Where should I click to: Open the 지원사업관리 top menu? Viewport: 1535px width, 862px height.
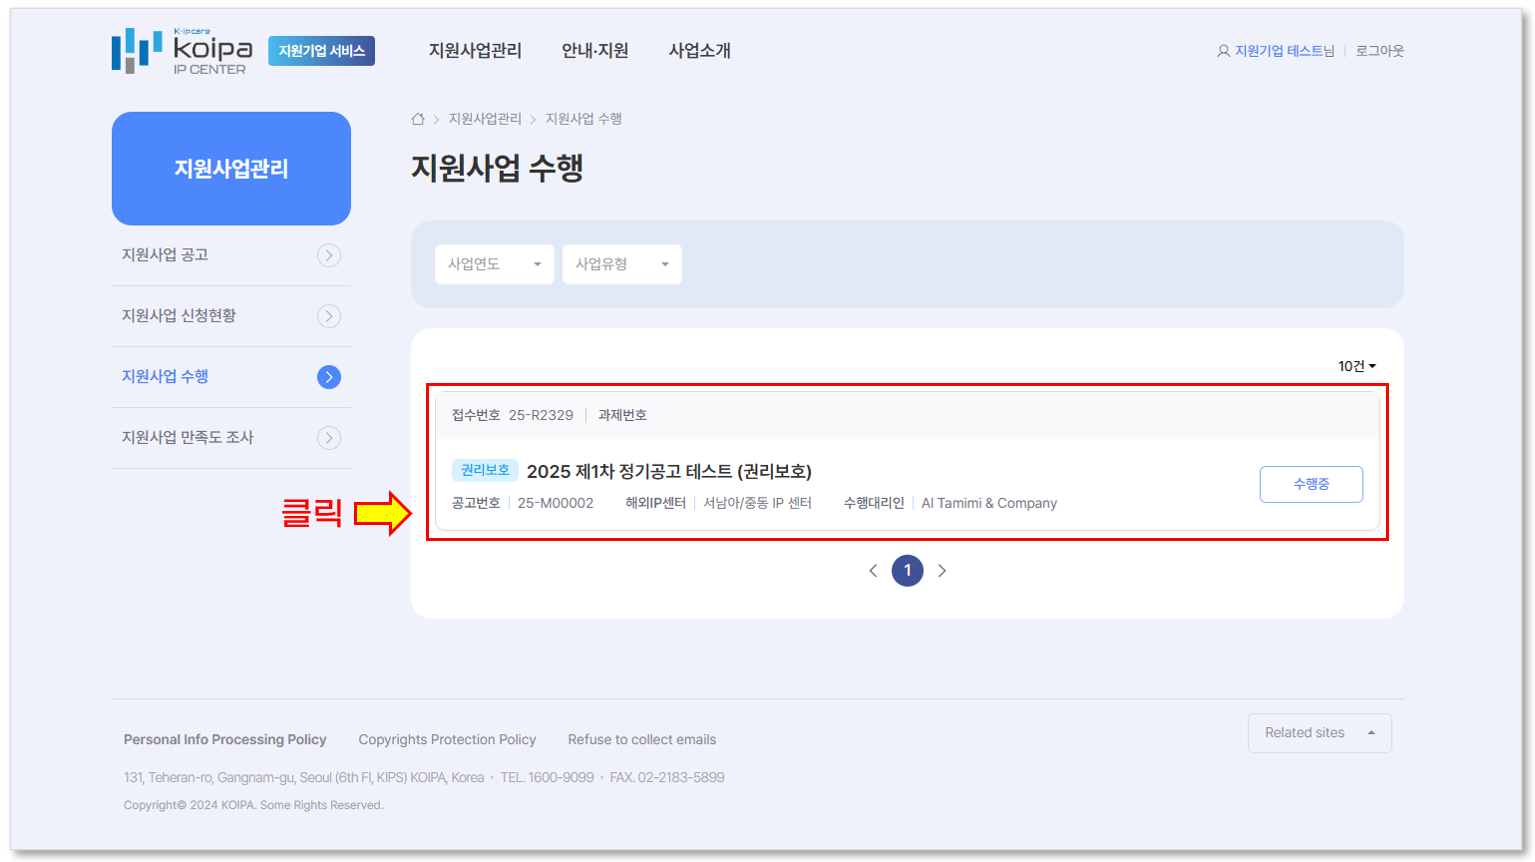(x=475, y=51)
